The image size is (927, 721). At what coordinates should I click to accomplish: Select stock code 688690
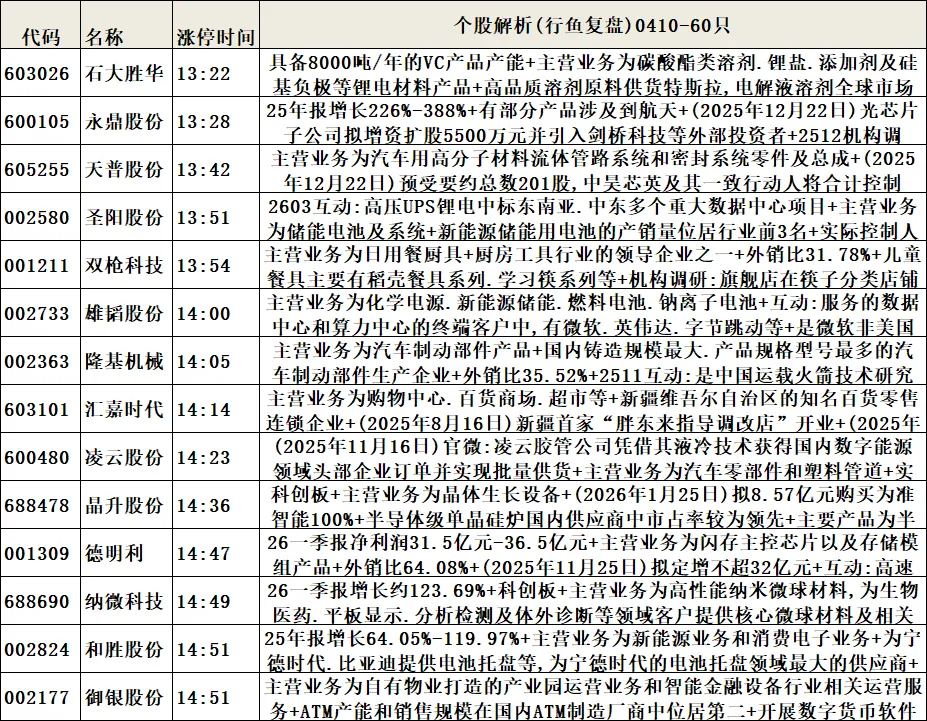tap(37, 602)
